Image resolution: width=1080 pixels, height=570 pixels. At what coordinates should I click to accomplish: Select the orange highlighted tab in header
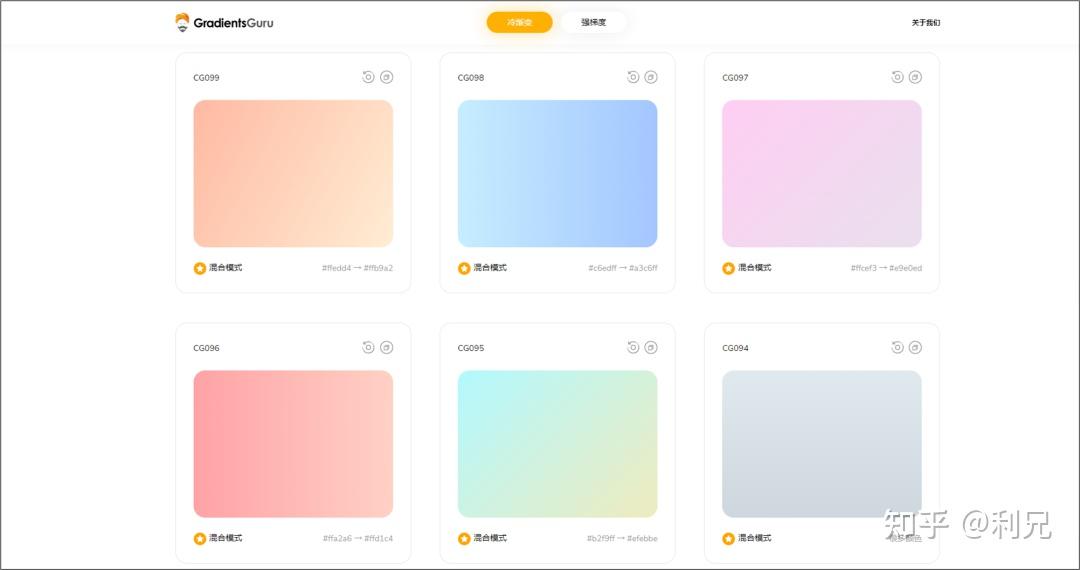(x=519, y=22)
